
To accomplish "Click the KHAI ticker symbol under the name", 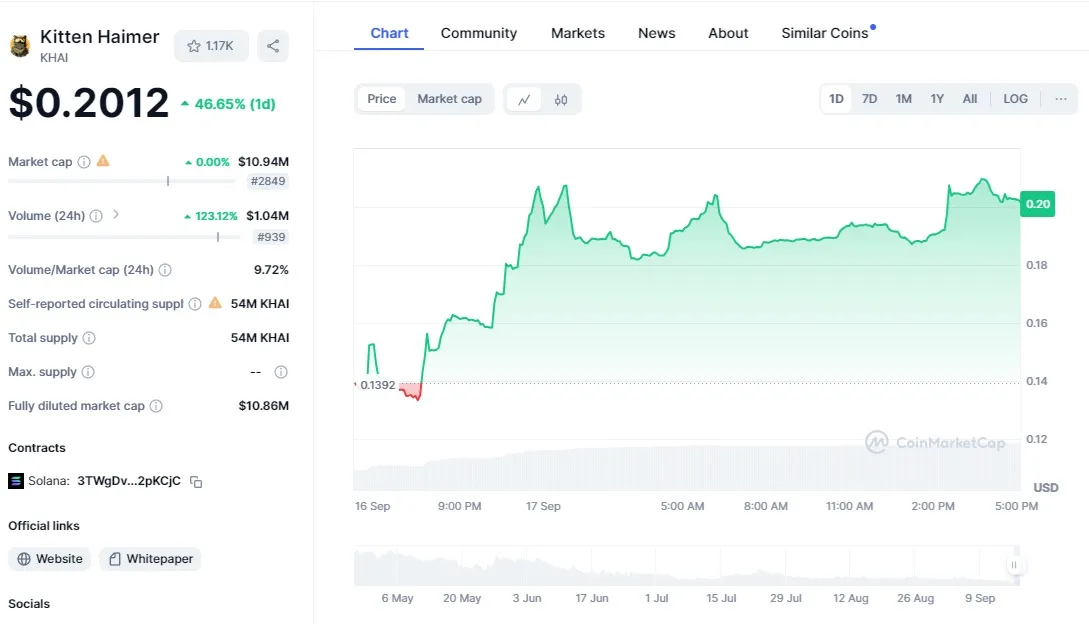I will (x=54, y=58).
